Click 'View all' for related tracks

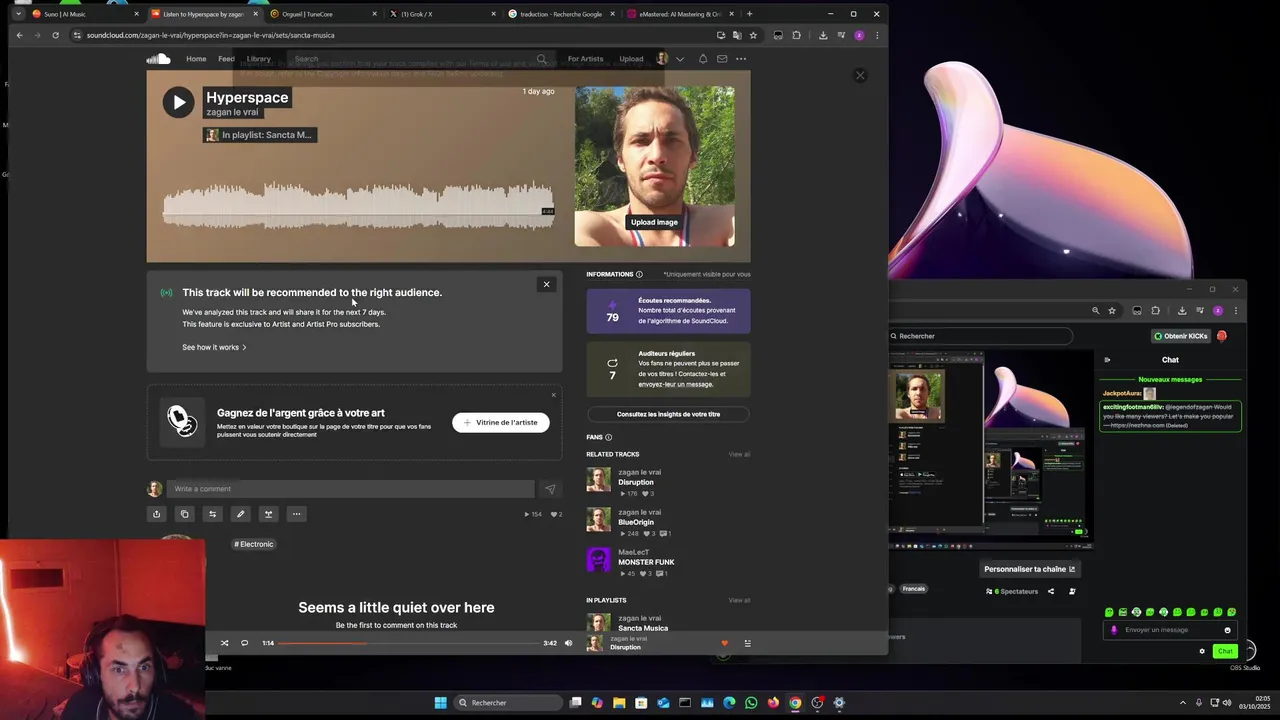739,454
